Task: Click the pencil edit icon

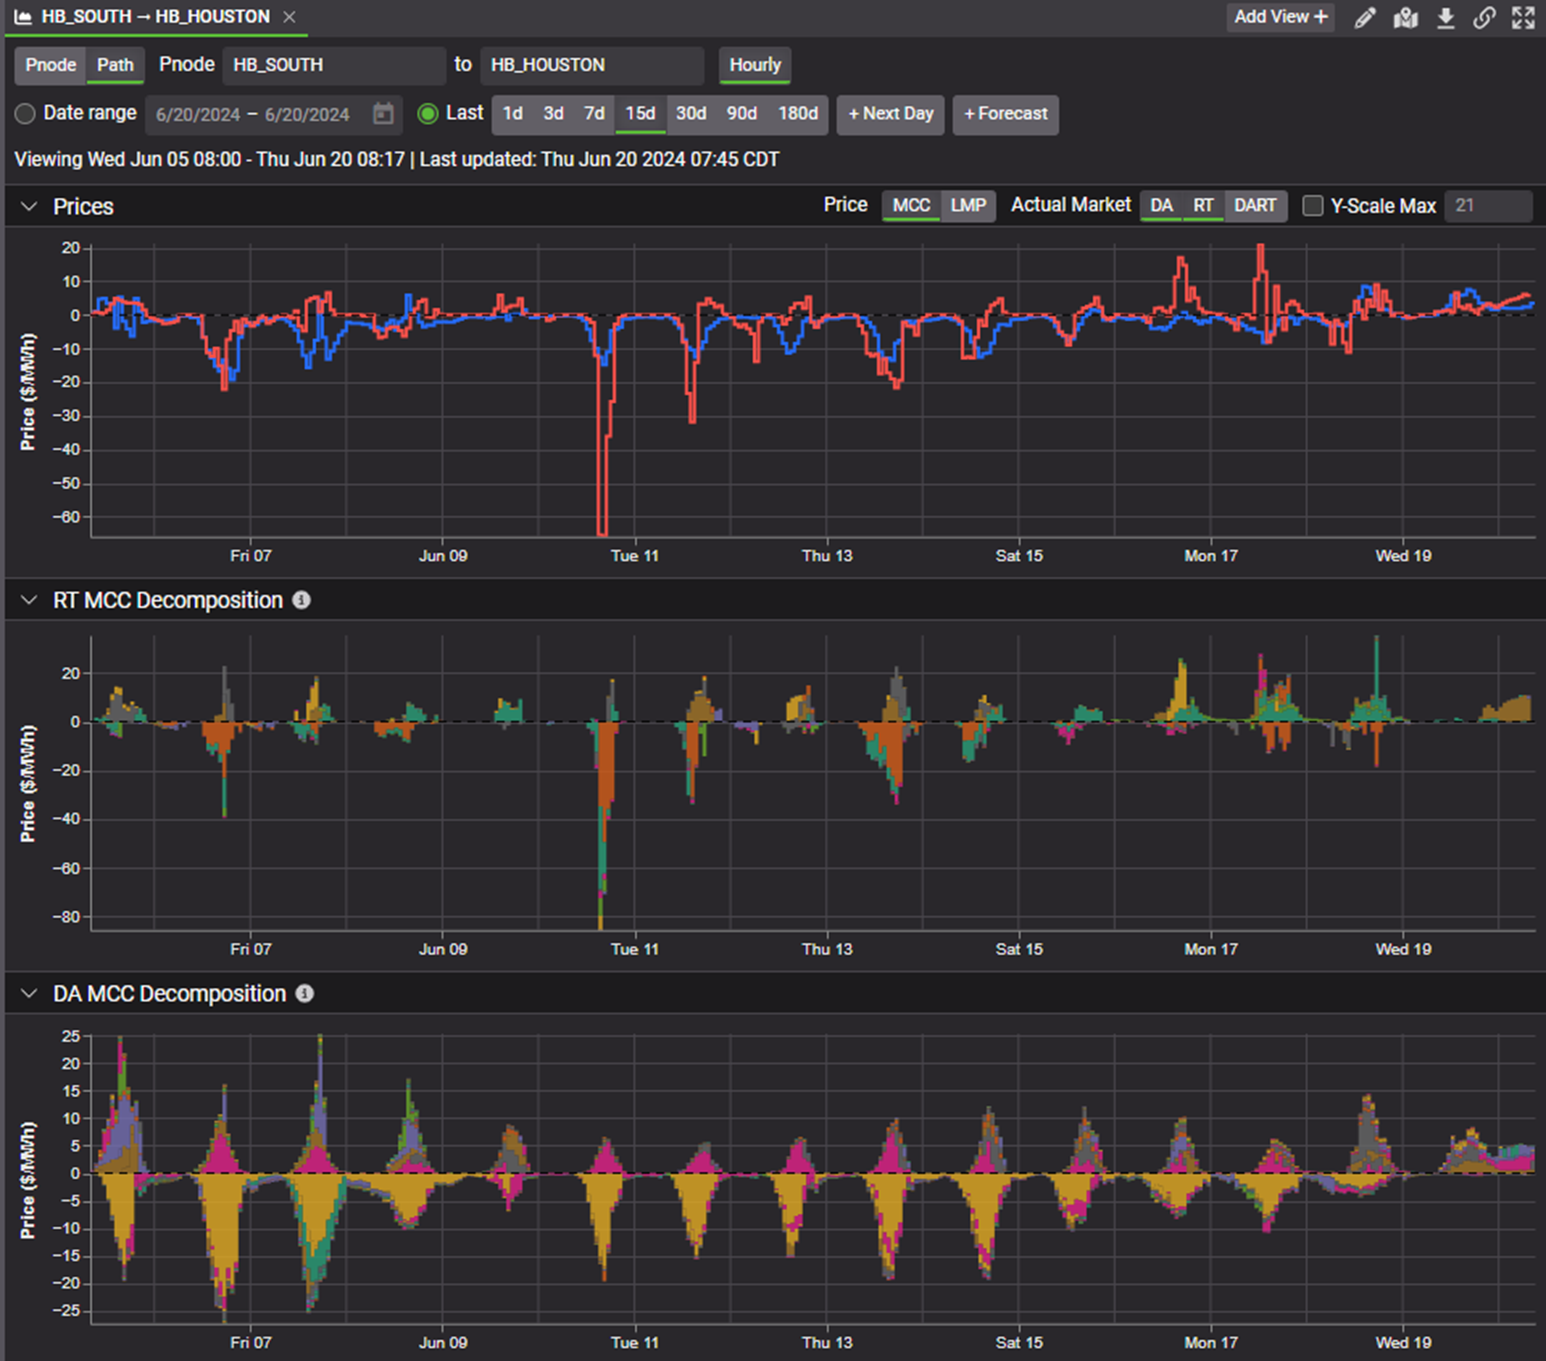Action: point(1365,17)
